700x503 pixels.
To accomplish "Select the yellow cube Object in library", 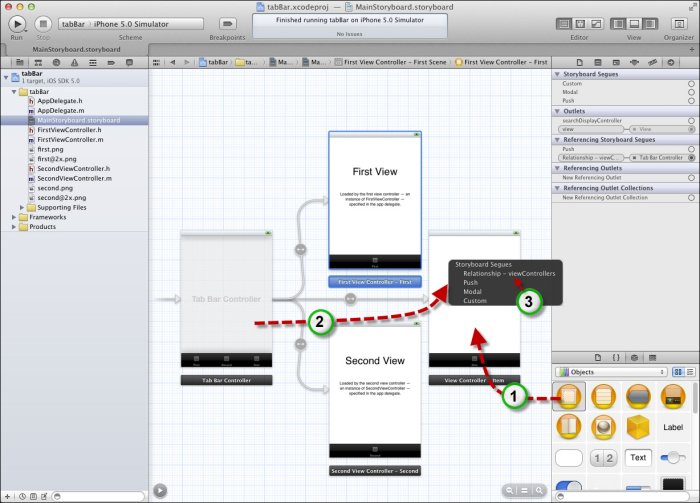I will [637, 428].
